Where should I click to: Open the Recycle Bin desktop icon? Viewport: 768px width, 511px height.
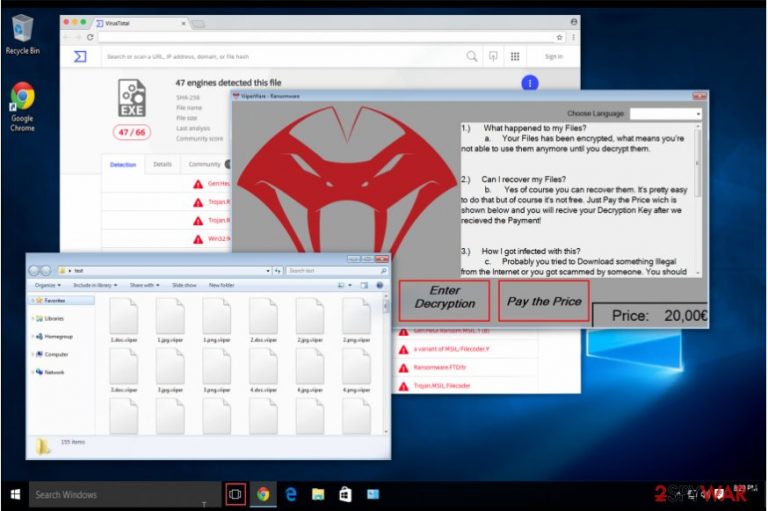pos(22,34)
